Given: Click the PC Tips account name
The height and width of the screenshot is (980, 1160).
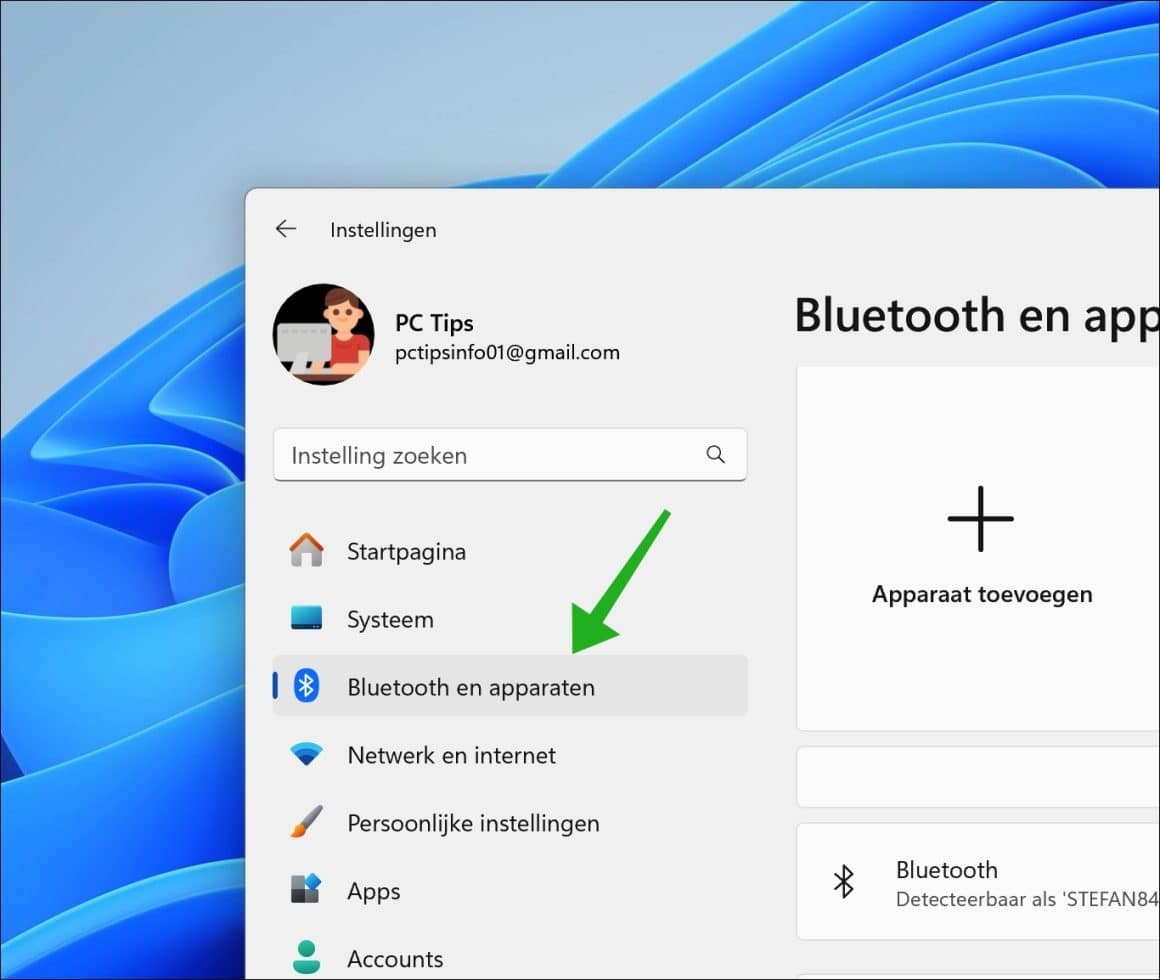Looking at the screenshot, I should tap(434, 323).
